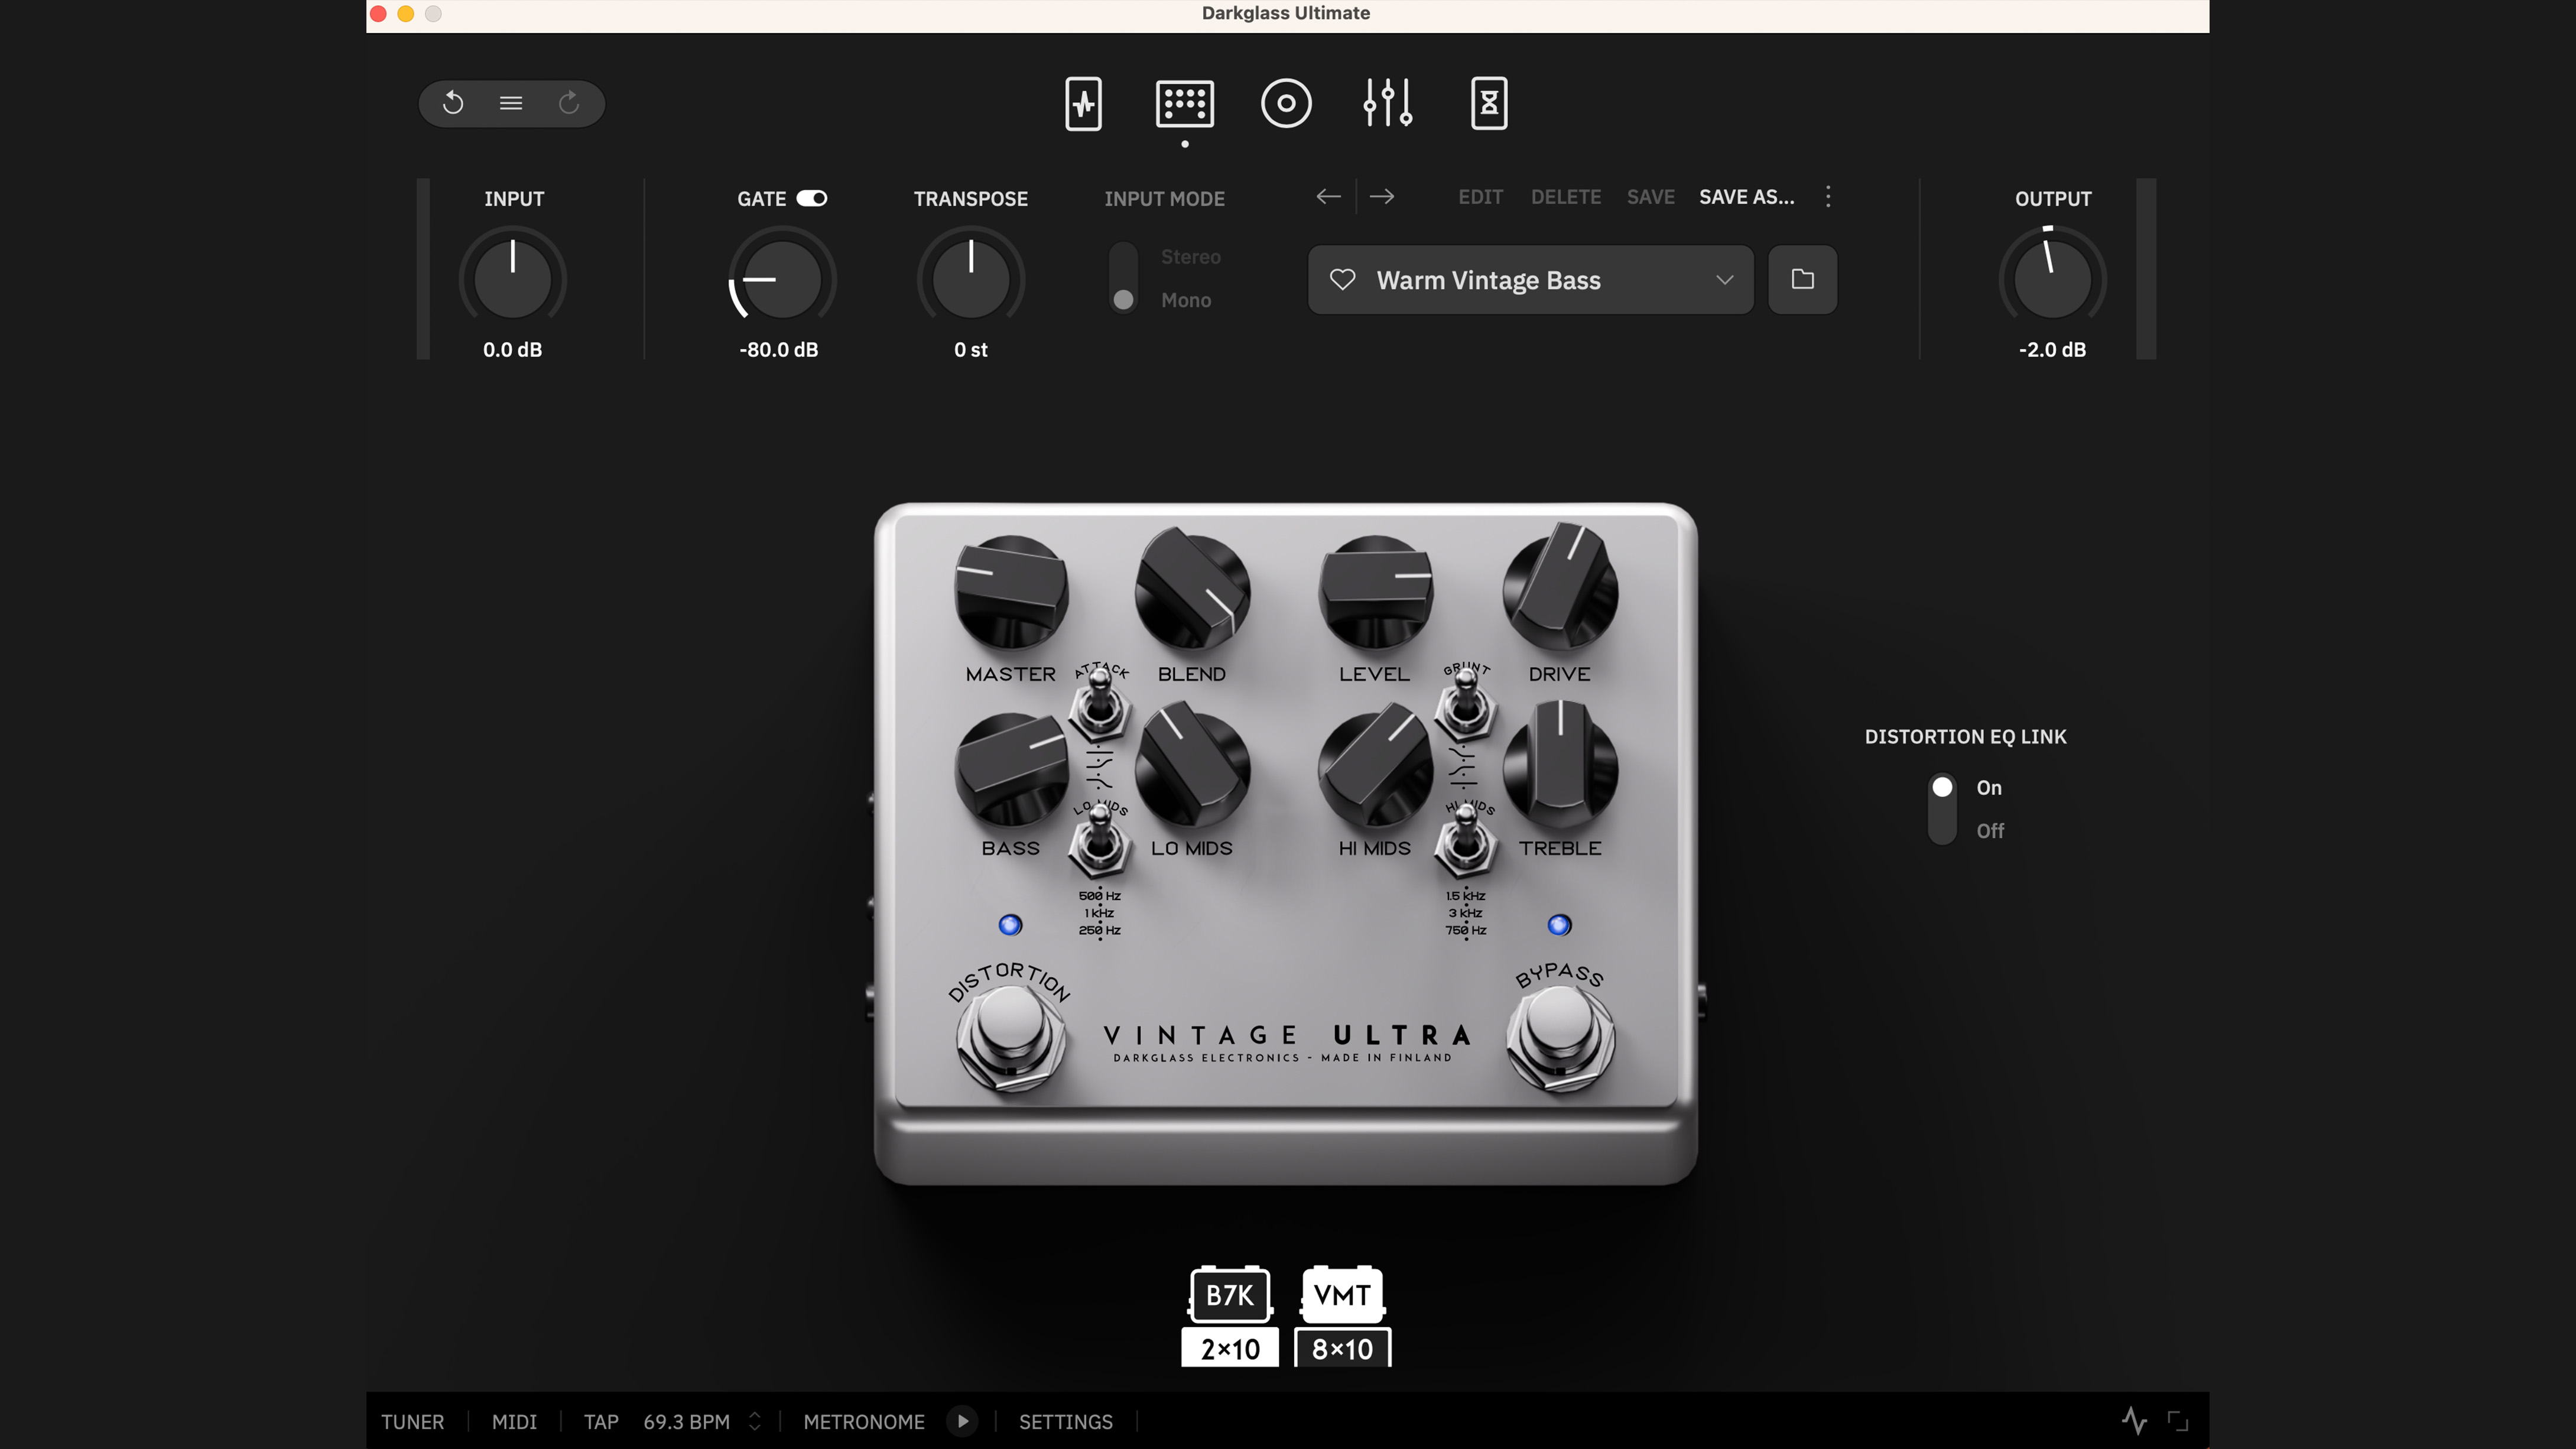
Task: Click the SAVE preset button
Action: [1650, 197]
